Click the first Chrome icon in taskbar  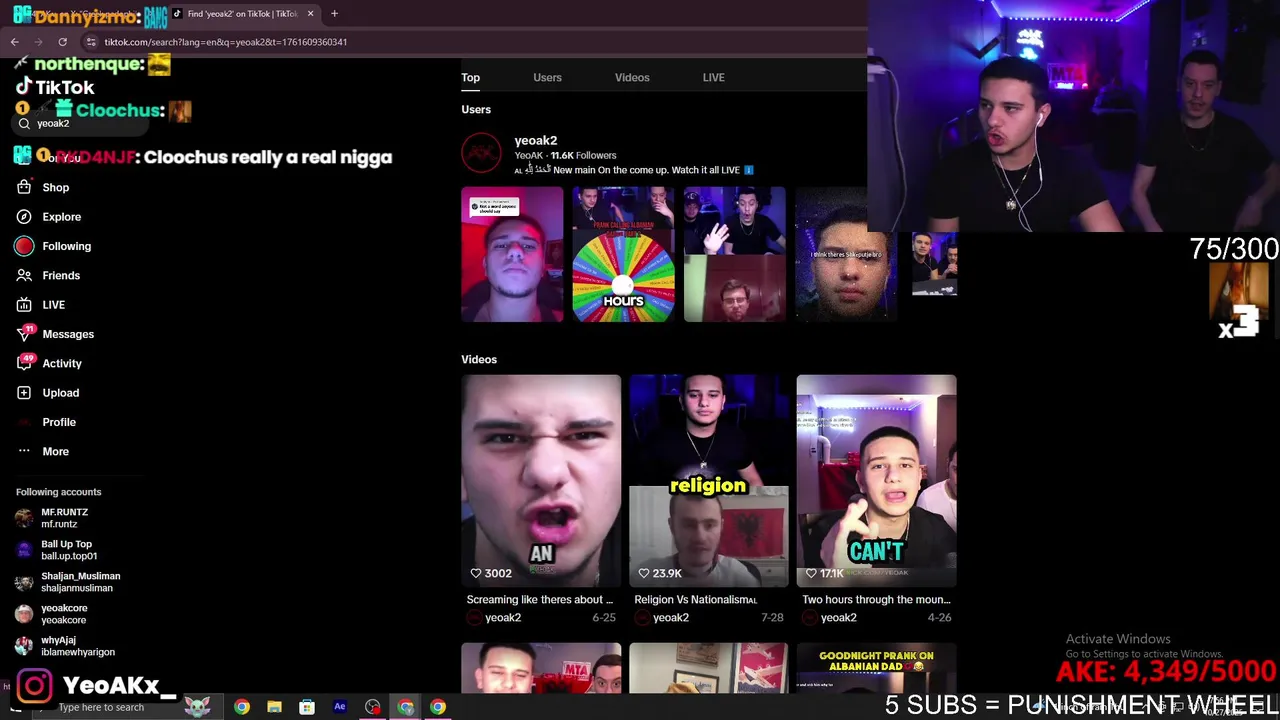click(242, 707)
